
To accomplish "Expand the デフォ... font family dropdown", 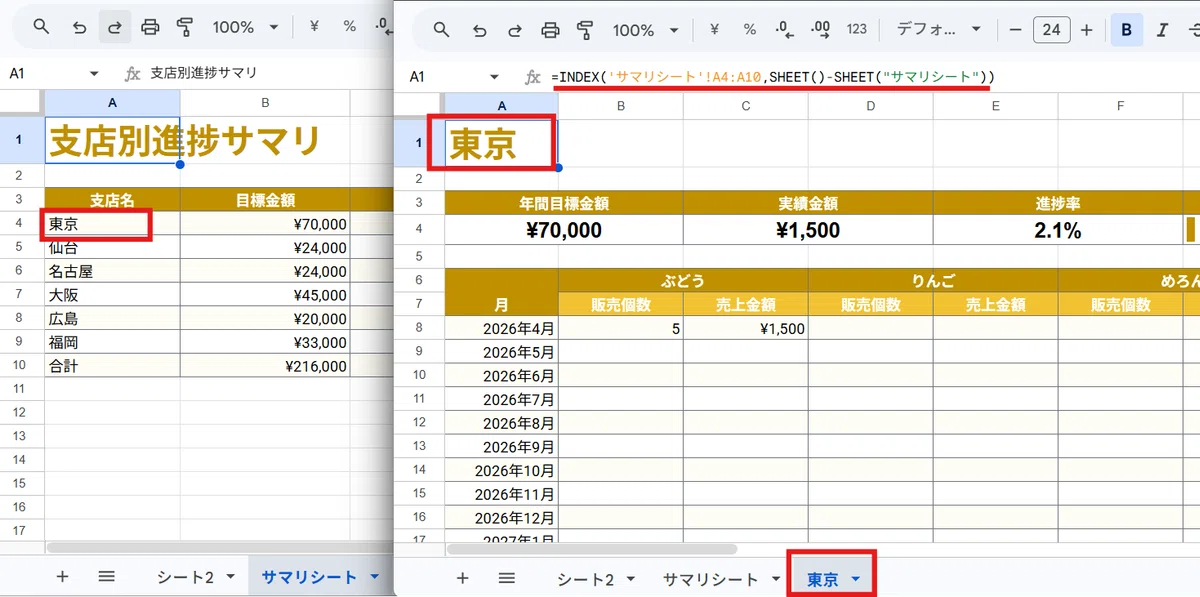I will click(939, 30).
